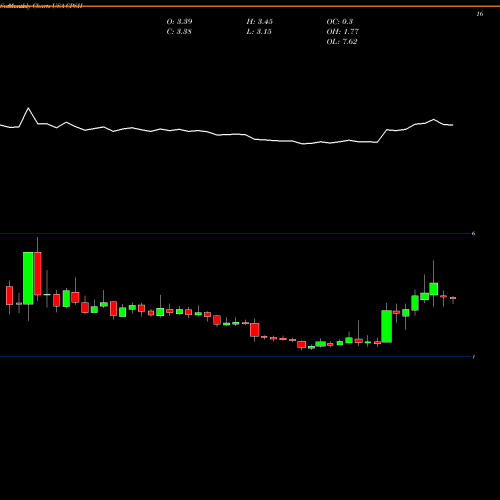This screenshot has width=500, height=500.
Task: Click the 'L: 3.15' low value
Action: pyautogui.click(x=259, y=32)
